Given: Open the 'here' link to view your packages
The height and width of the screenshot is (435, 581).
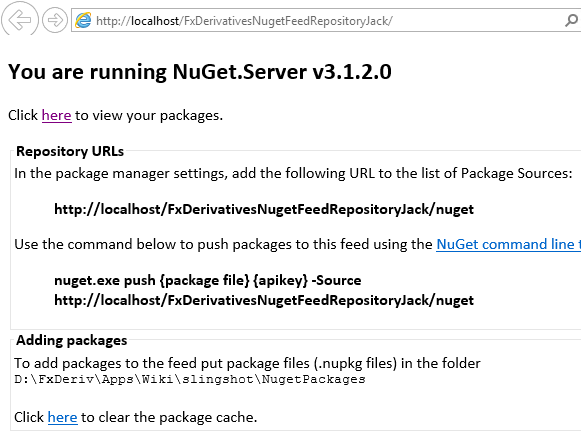Looking at the screenshot, I should click(56, 115).
